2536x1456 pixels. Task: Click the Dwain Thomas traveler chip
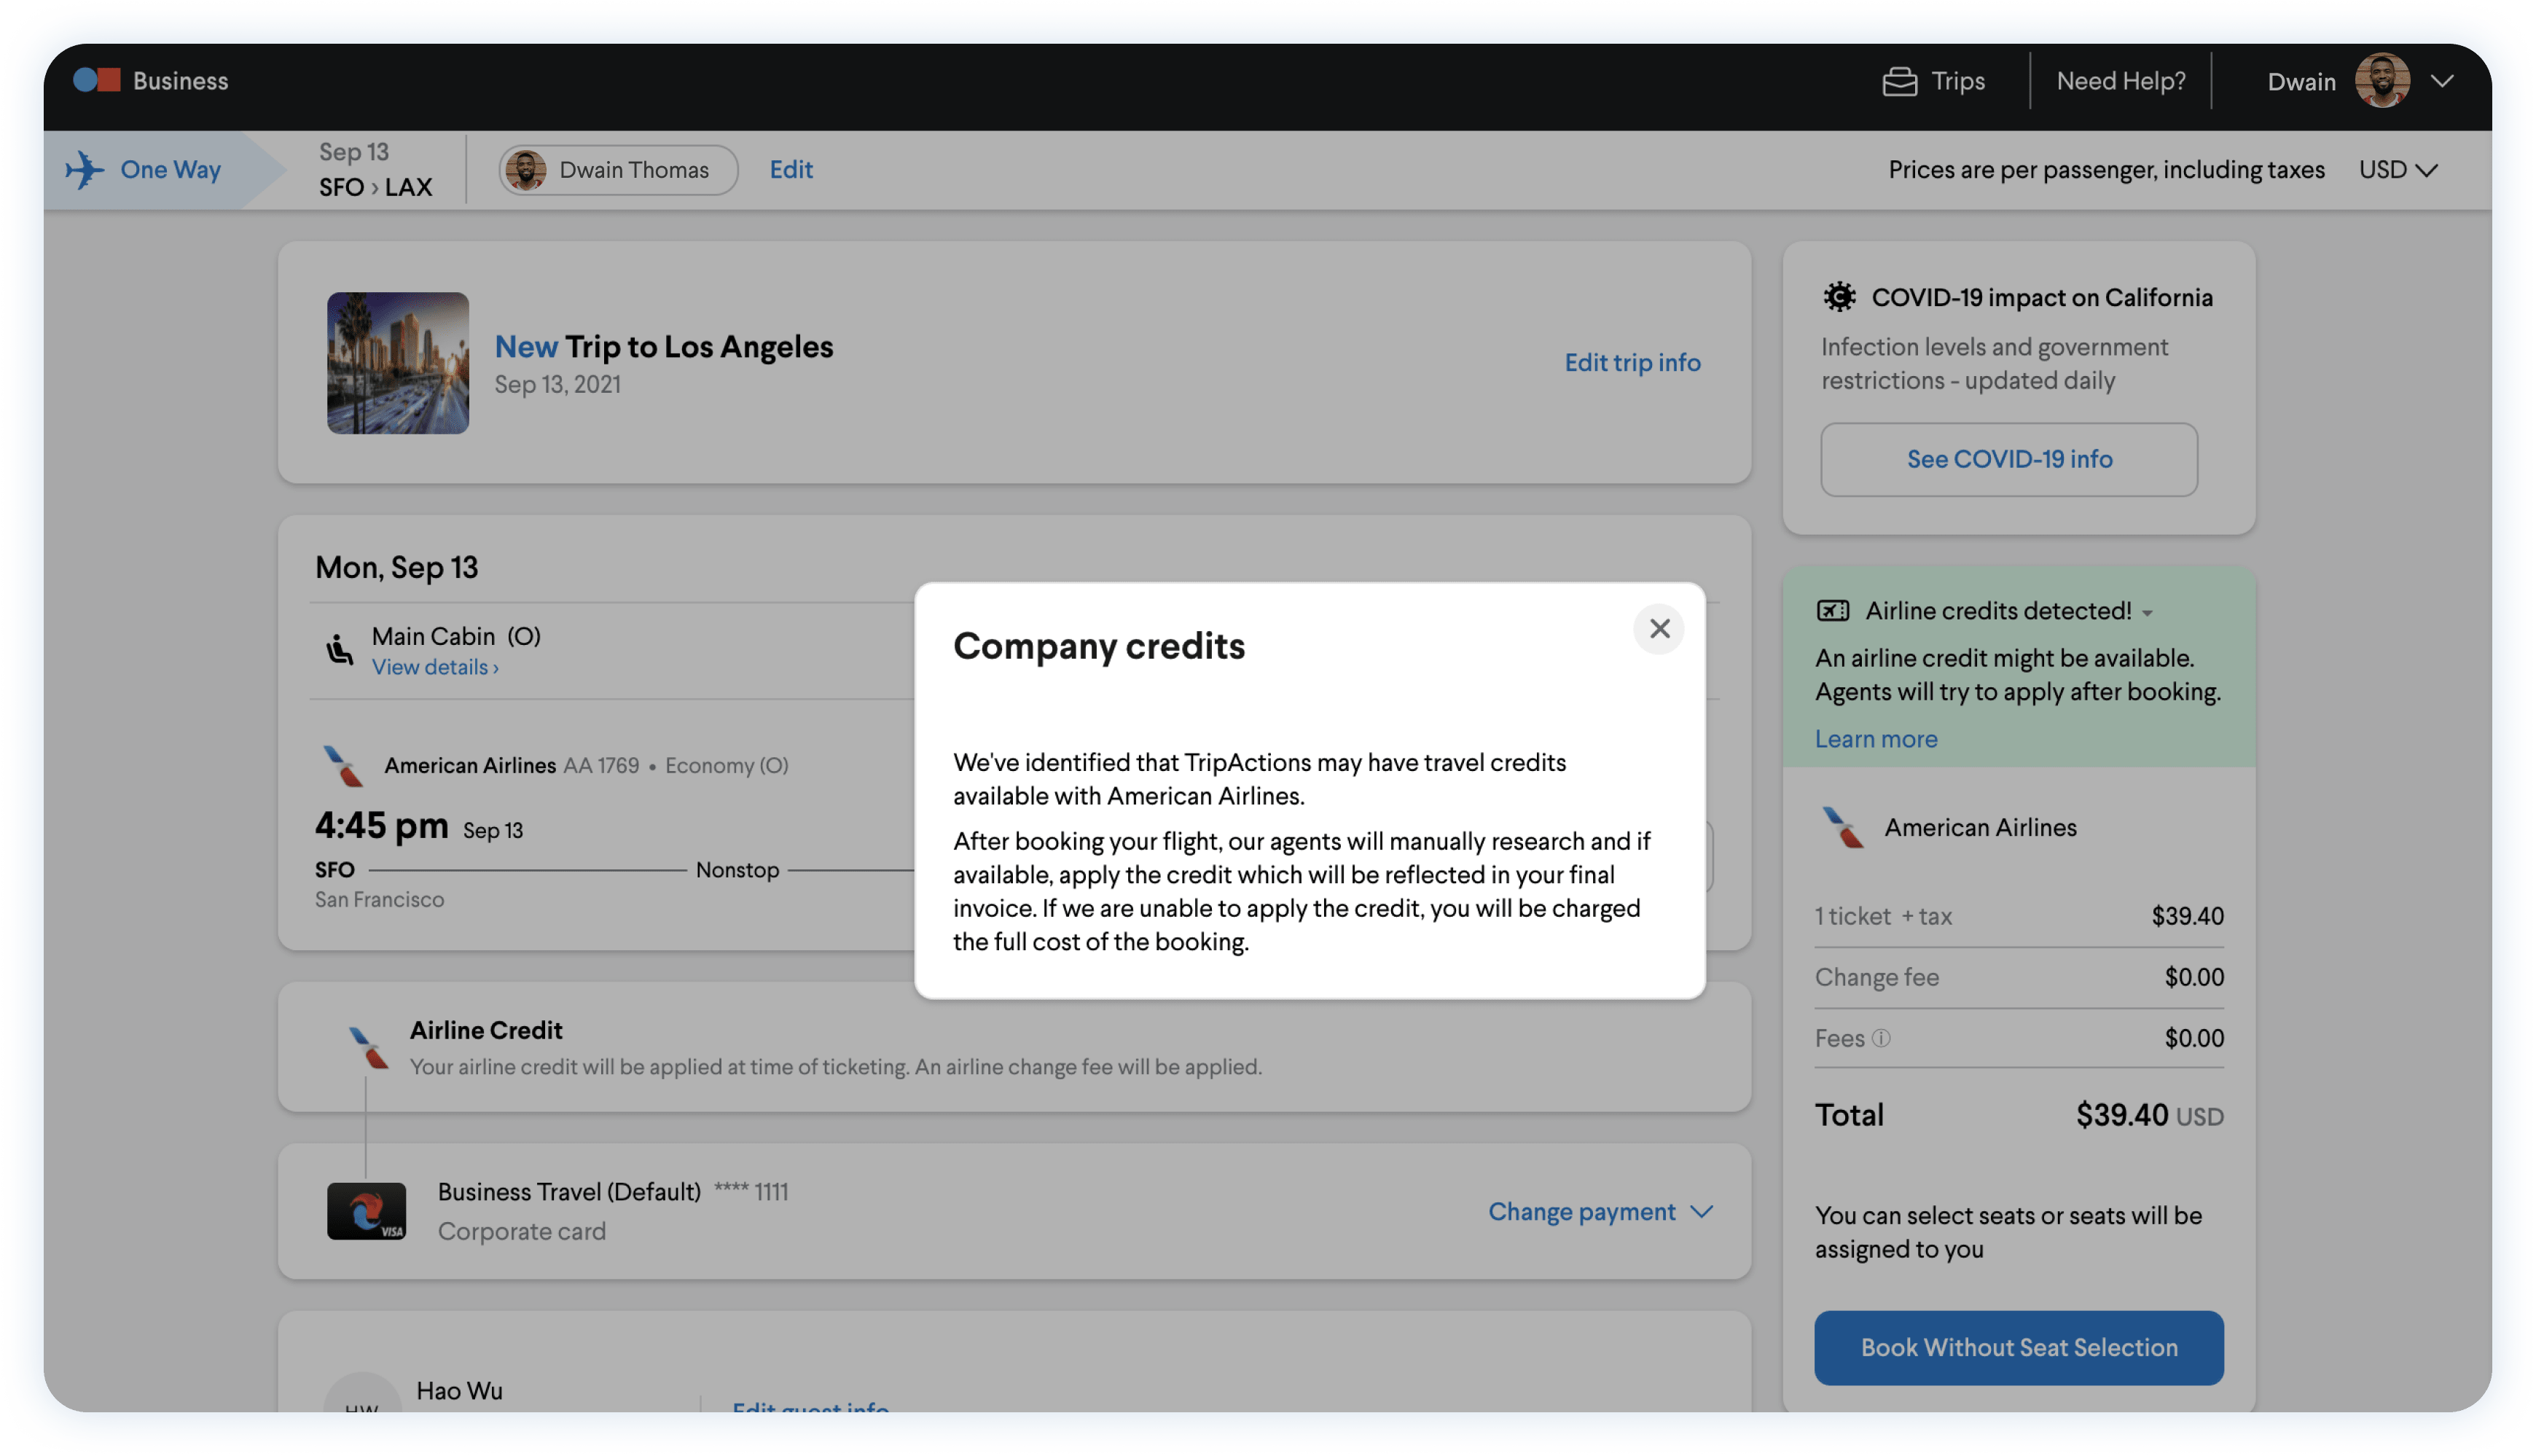[618, 169]
